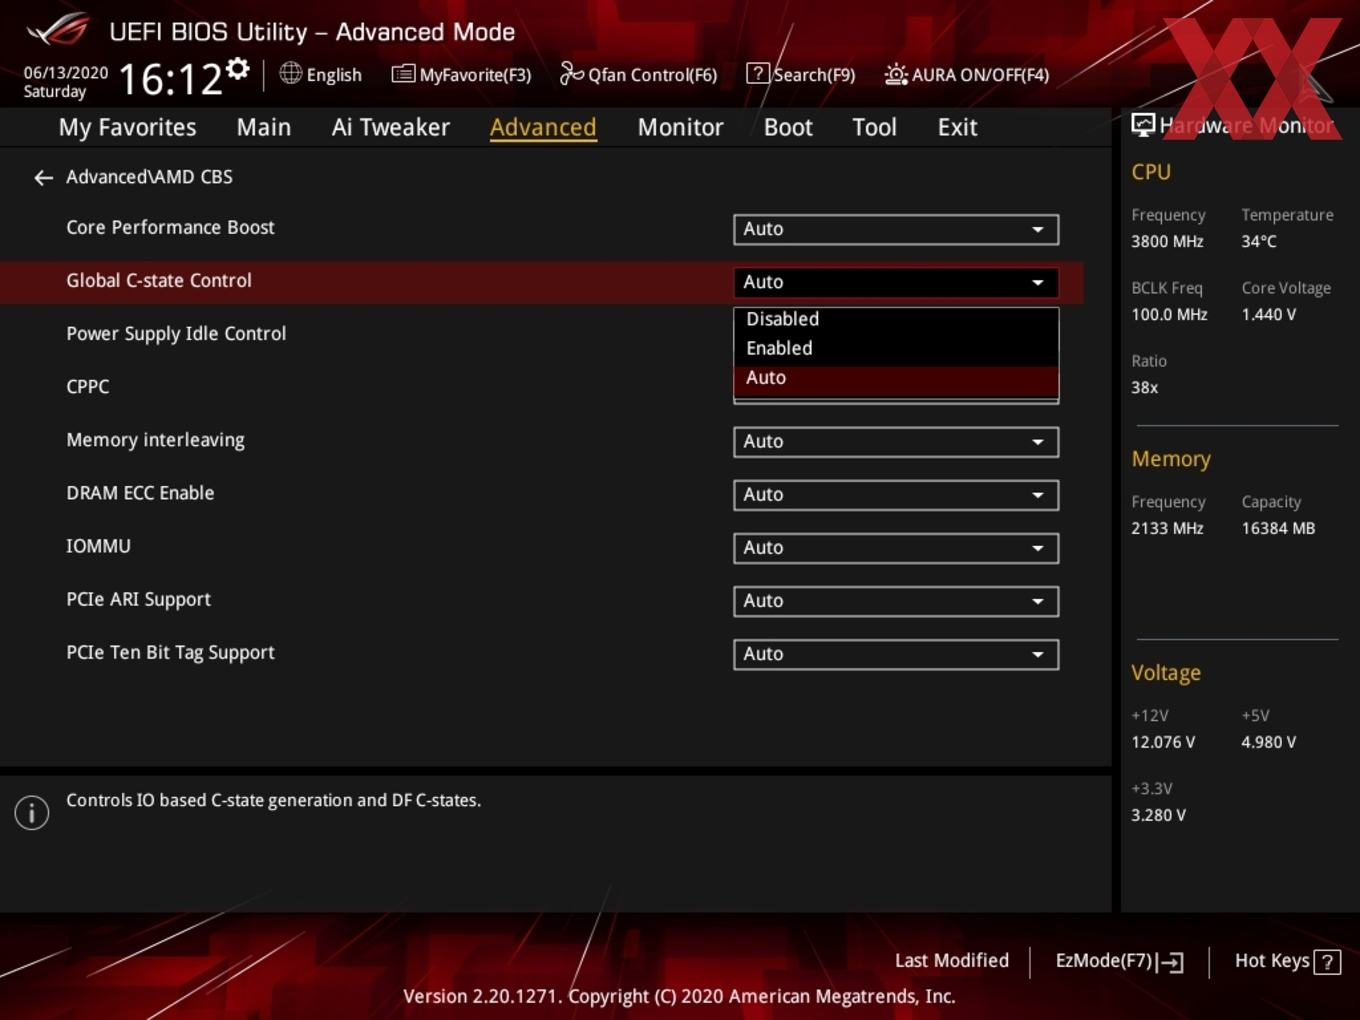Click the Qfan Control(F6) label

tap(652, 75)
